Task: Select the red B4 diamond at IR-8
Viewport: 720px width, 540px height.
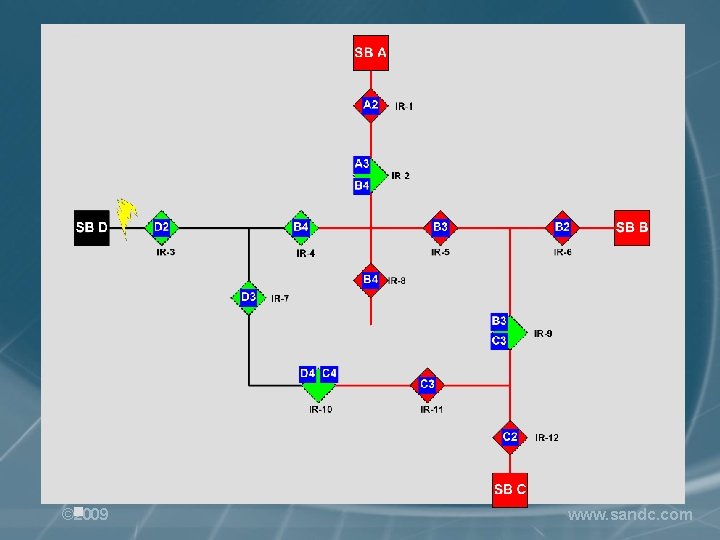Action: point(371,280)
